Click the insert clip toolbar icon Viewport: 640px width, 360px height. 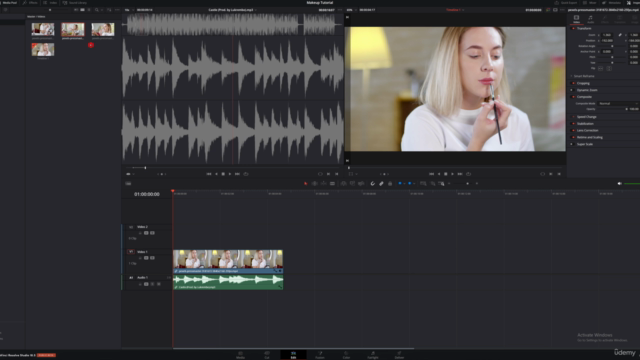pyautogui.click(x=344, y=184)
